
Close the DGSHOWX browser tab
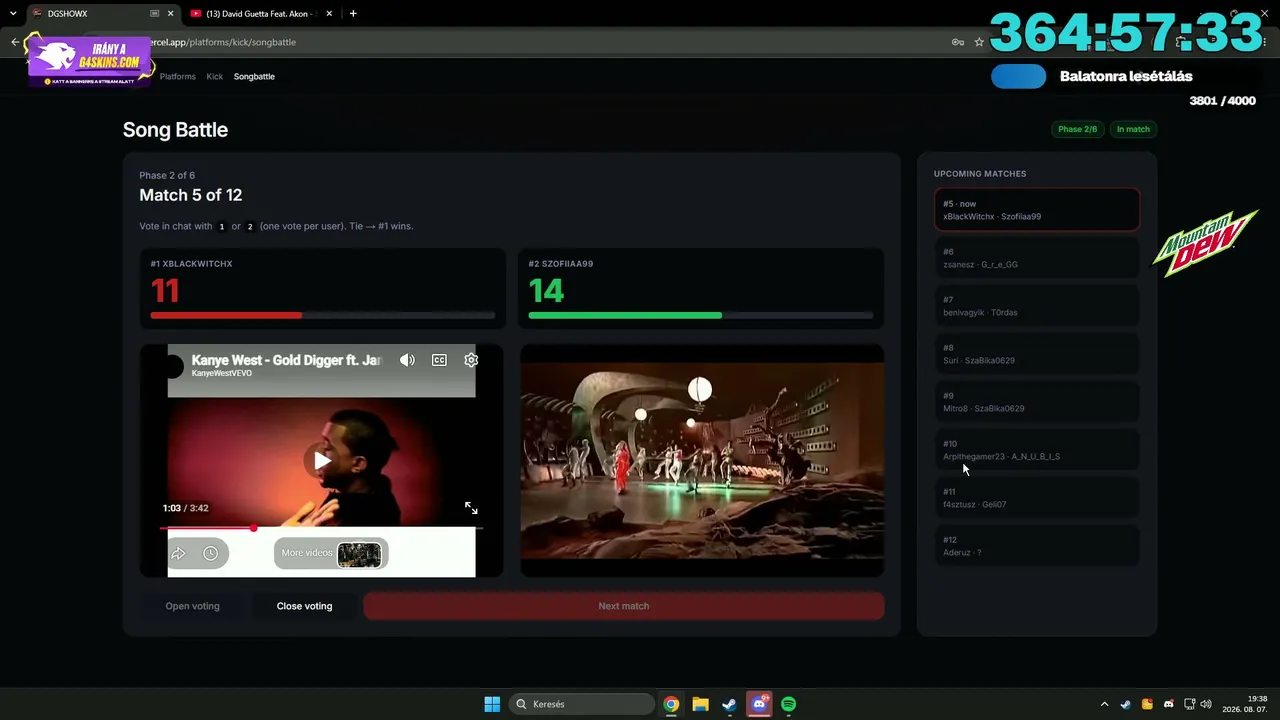[170, 14]
